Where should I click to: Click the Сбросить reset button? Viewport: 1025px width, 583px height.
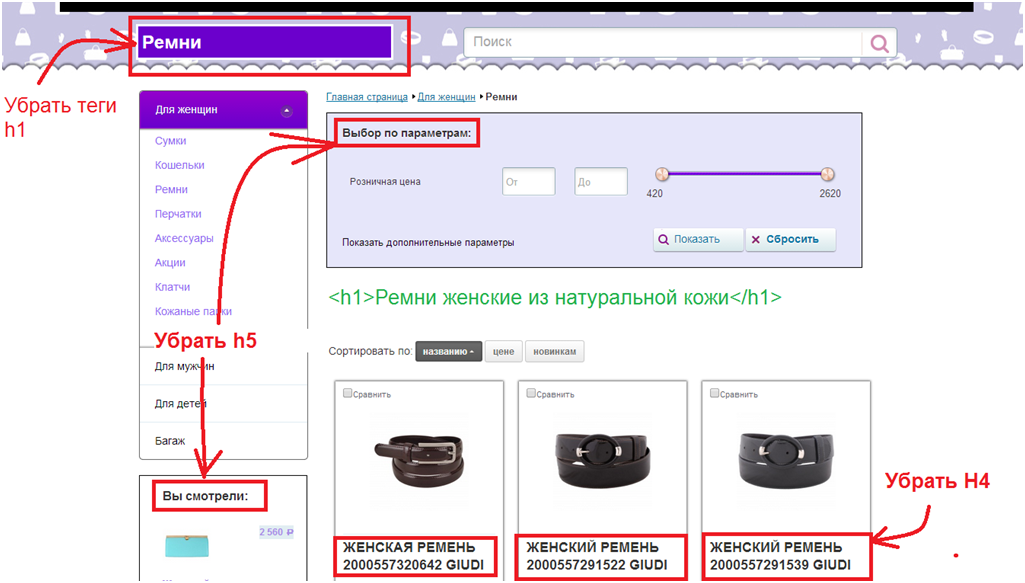[791, 240]
